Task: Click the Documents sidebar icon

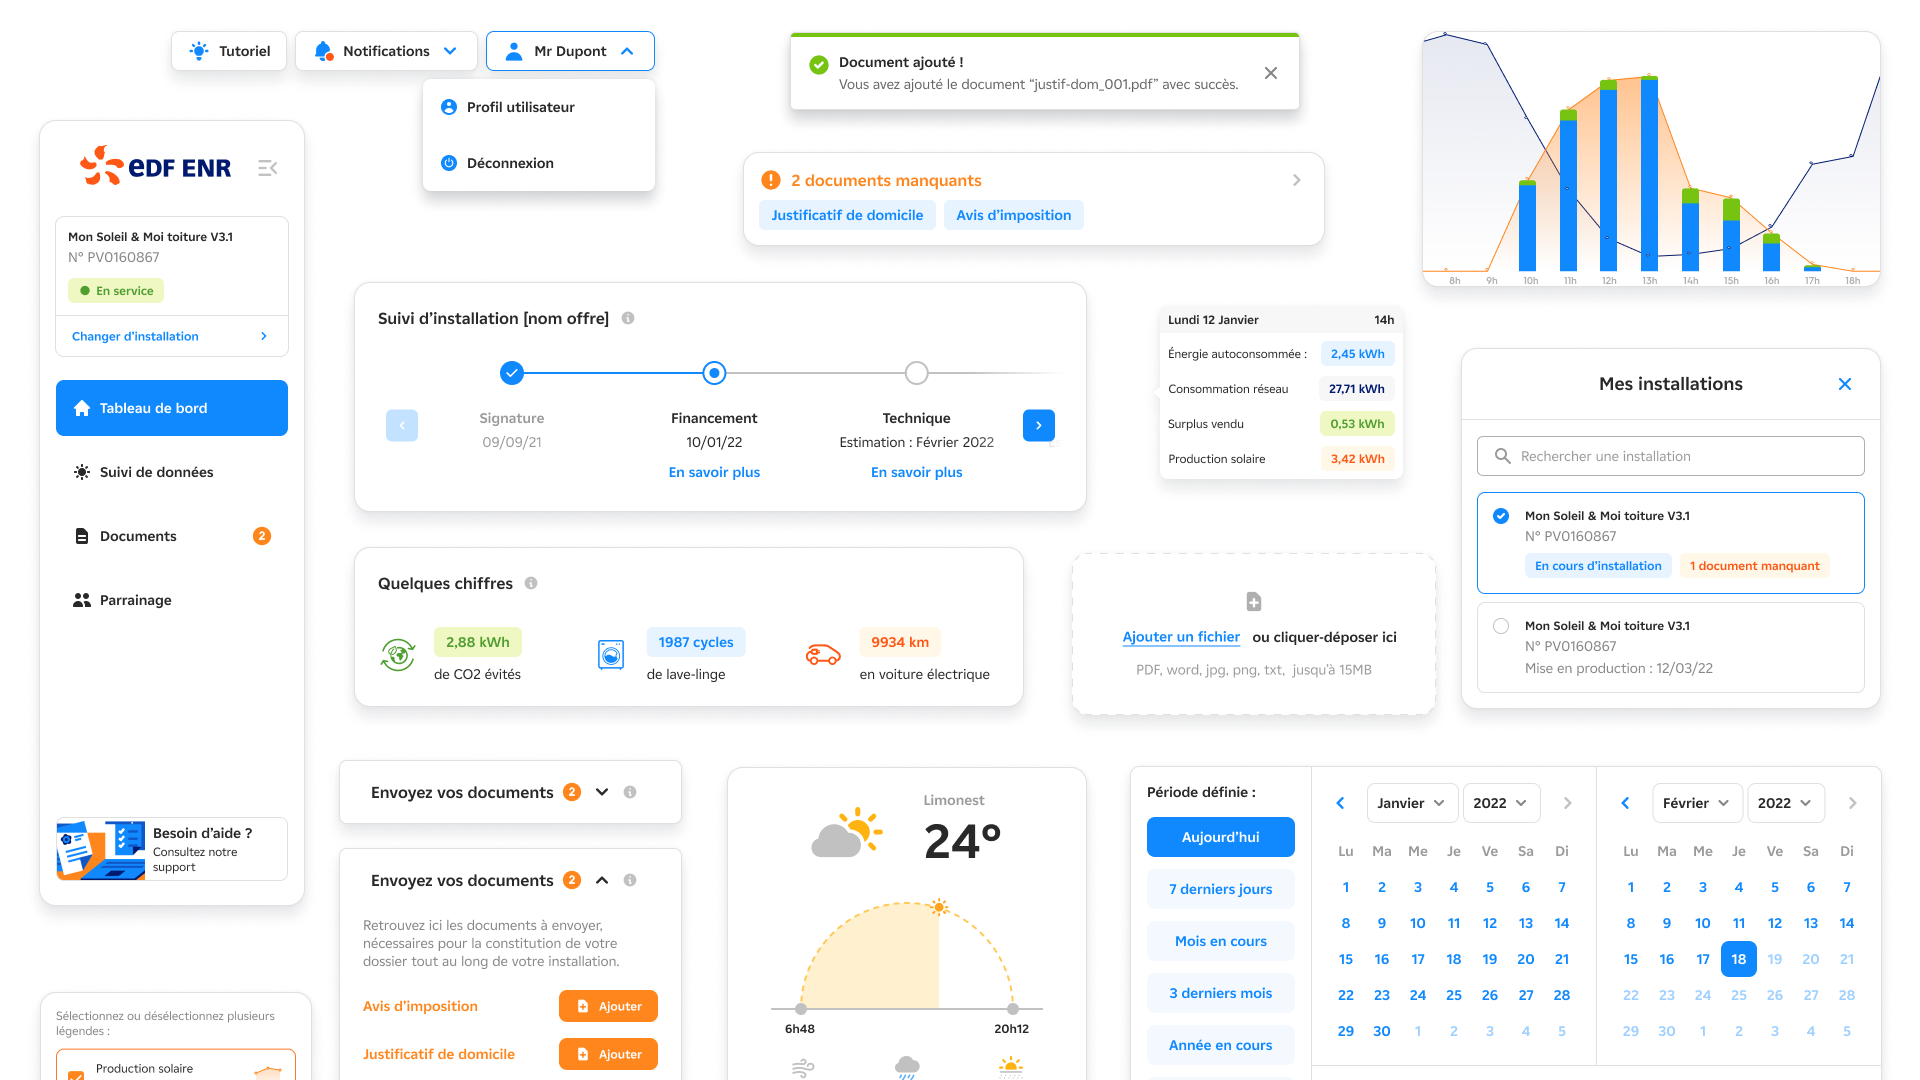Action: pos(82,535)
